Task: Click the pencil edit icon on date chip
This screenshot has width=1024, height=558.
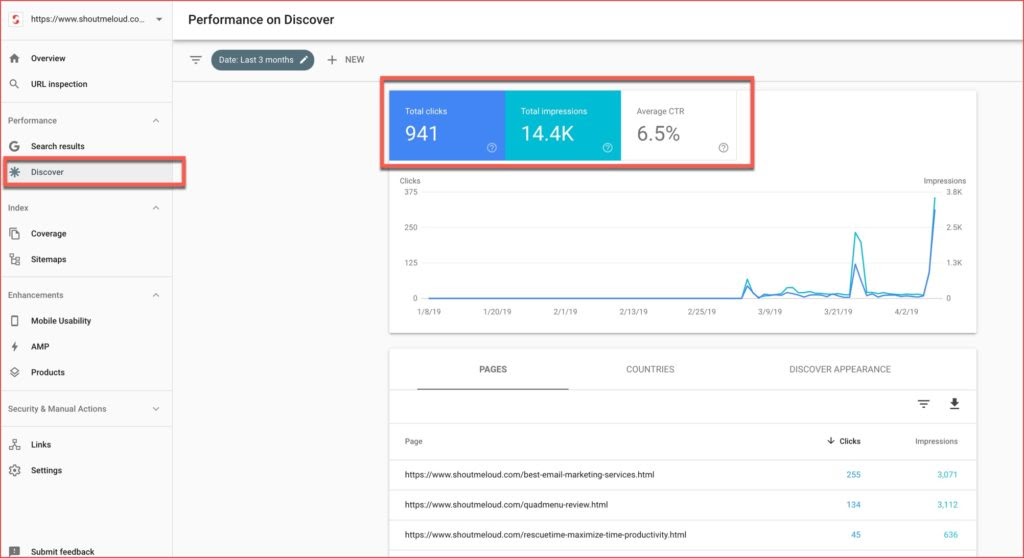Action: pyautogui.click(x=303, y=60)
